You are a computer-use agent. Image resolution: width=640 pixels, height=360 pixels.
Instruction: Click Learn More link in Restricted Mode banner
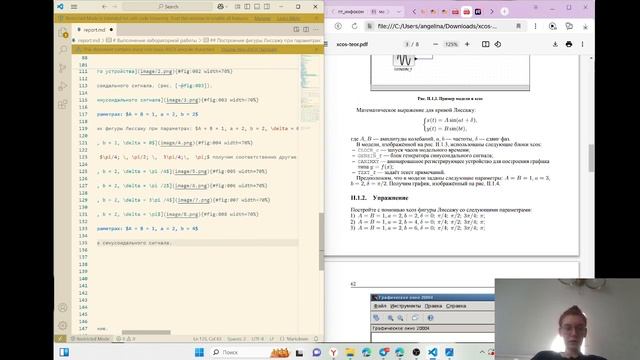[288, 18]
